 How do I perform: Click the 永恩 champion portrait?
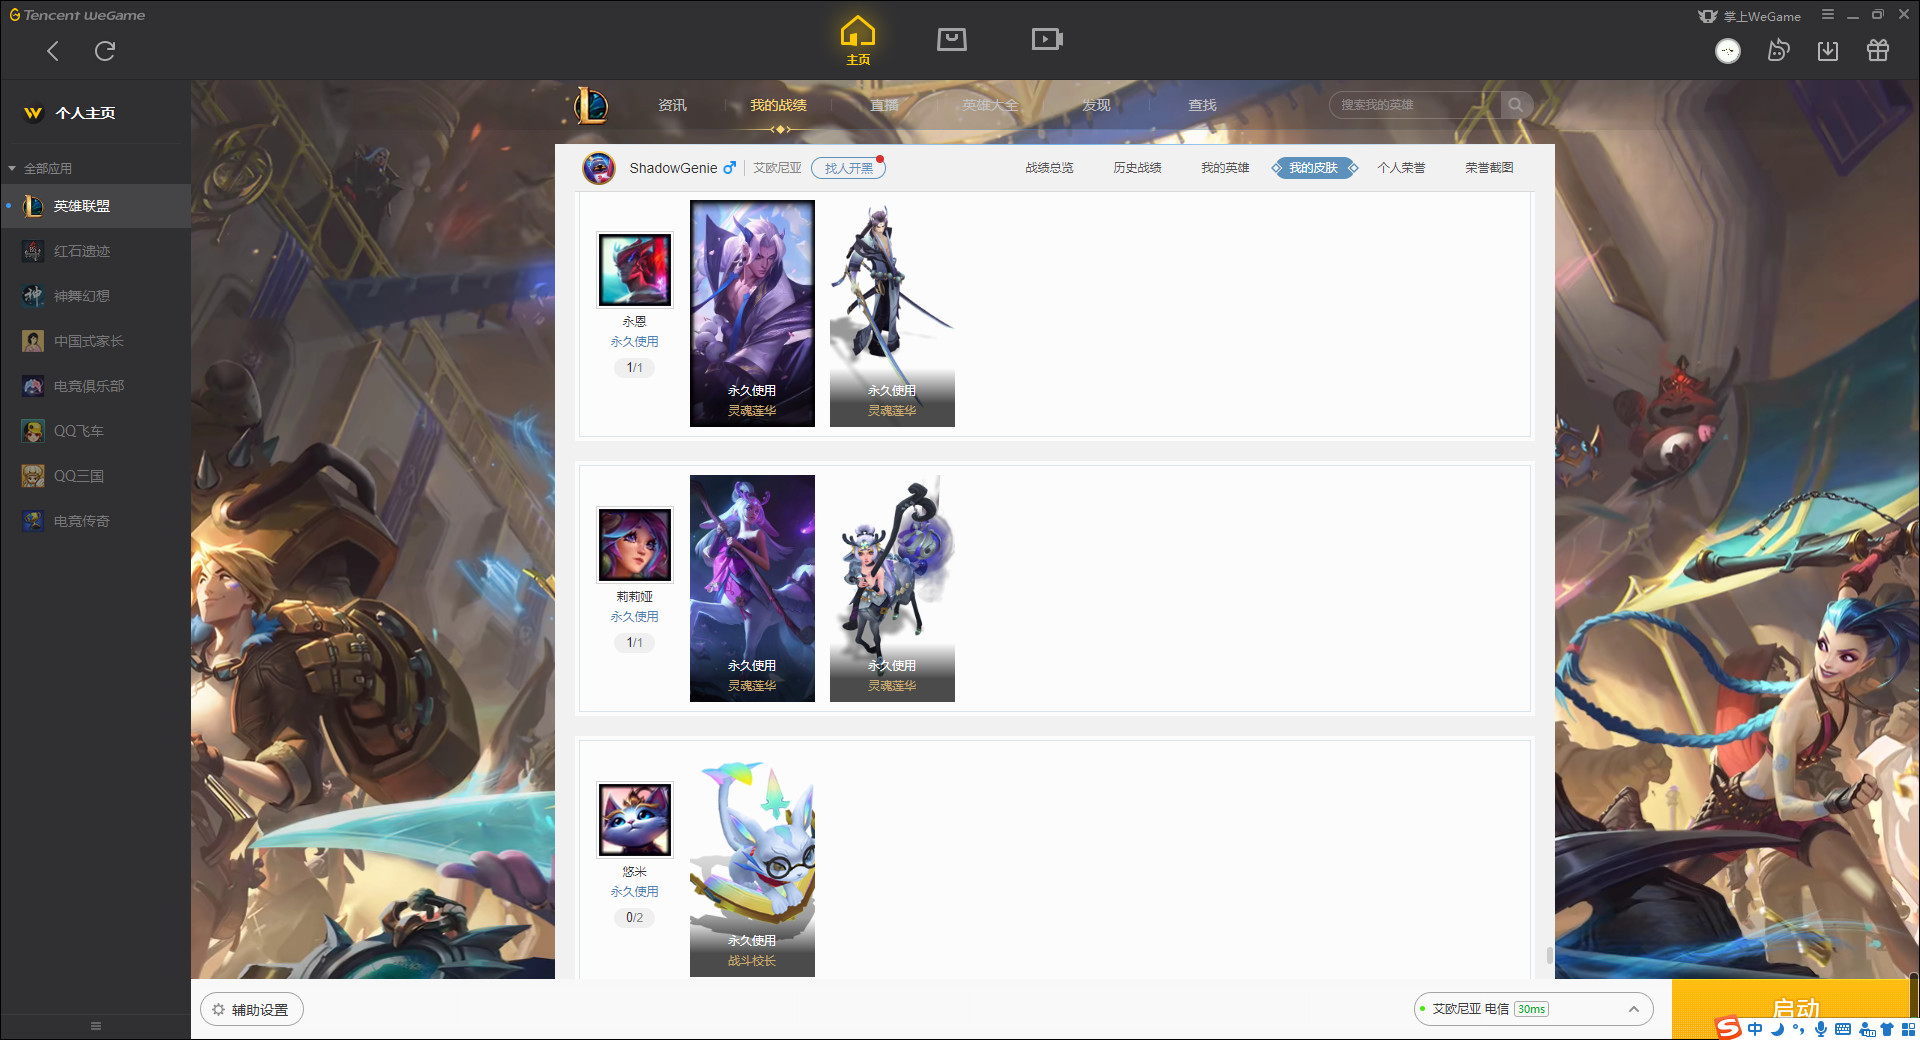click(x=635, y=270)
